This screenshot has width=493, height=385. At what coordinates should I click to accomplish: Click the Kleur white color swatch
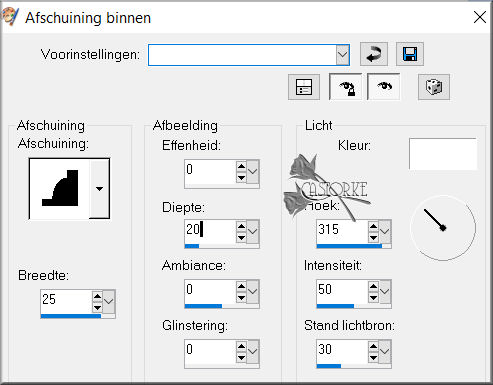pos(443,154)
